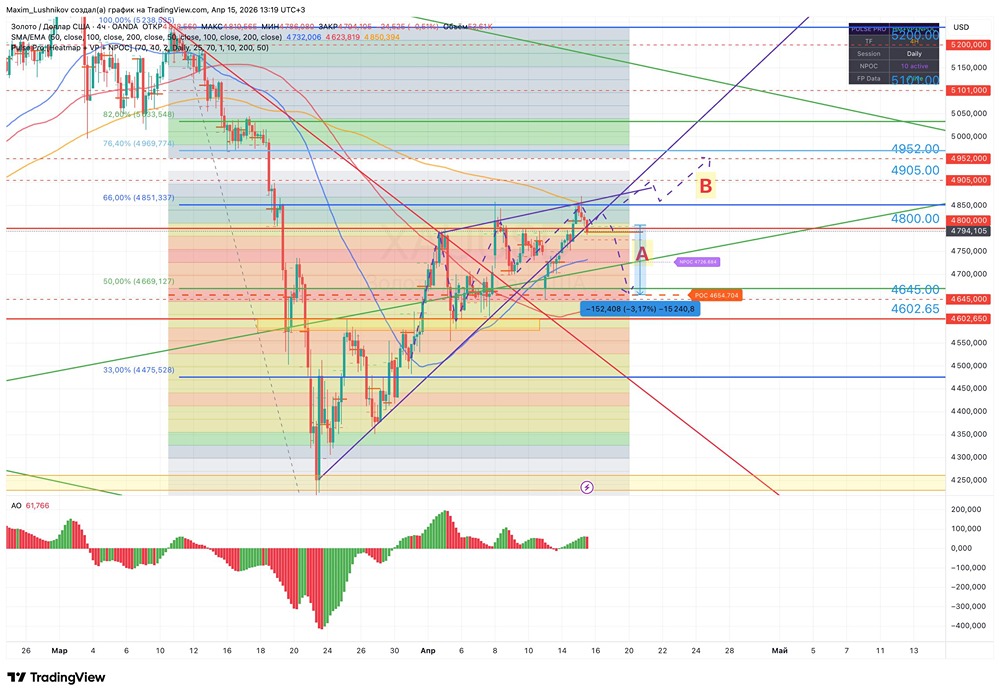This screenshot has width=1000, height=696.
Task: Click the 33,00% (4 475,528) Fibonacci label
Action: (x=138, y=370)
